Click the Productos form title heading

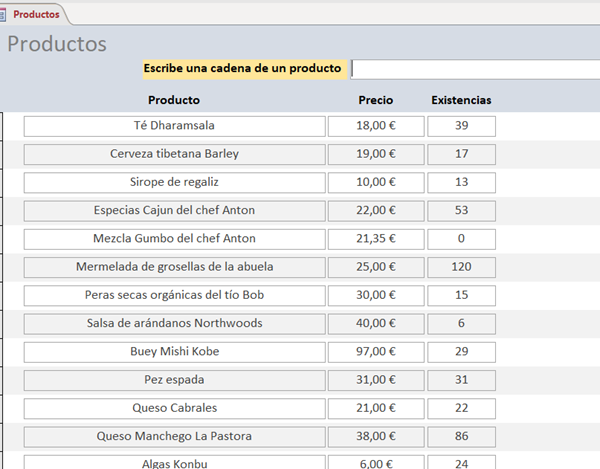(57, 44)
